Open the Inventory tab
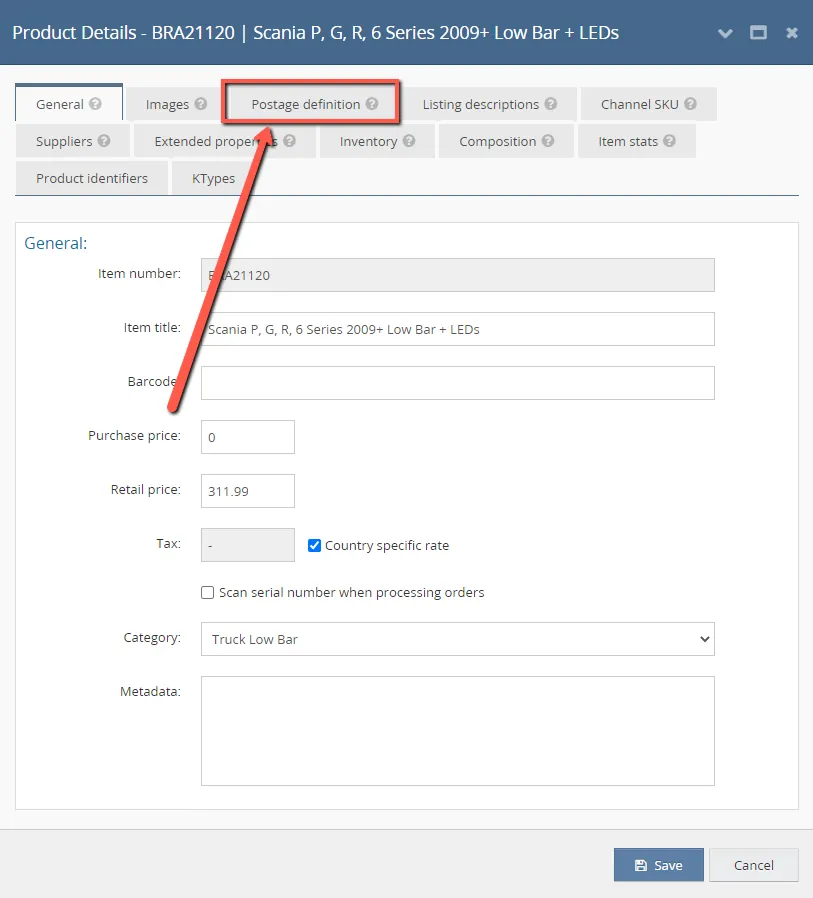This screenshot has height=898, width=813. pos(377,141)
